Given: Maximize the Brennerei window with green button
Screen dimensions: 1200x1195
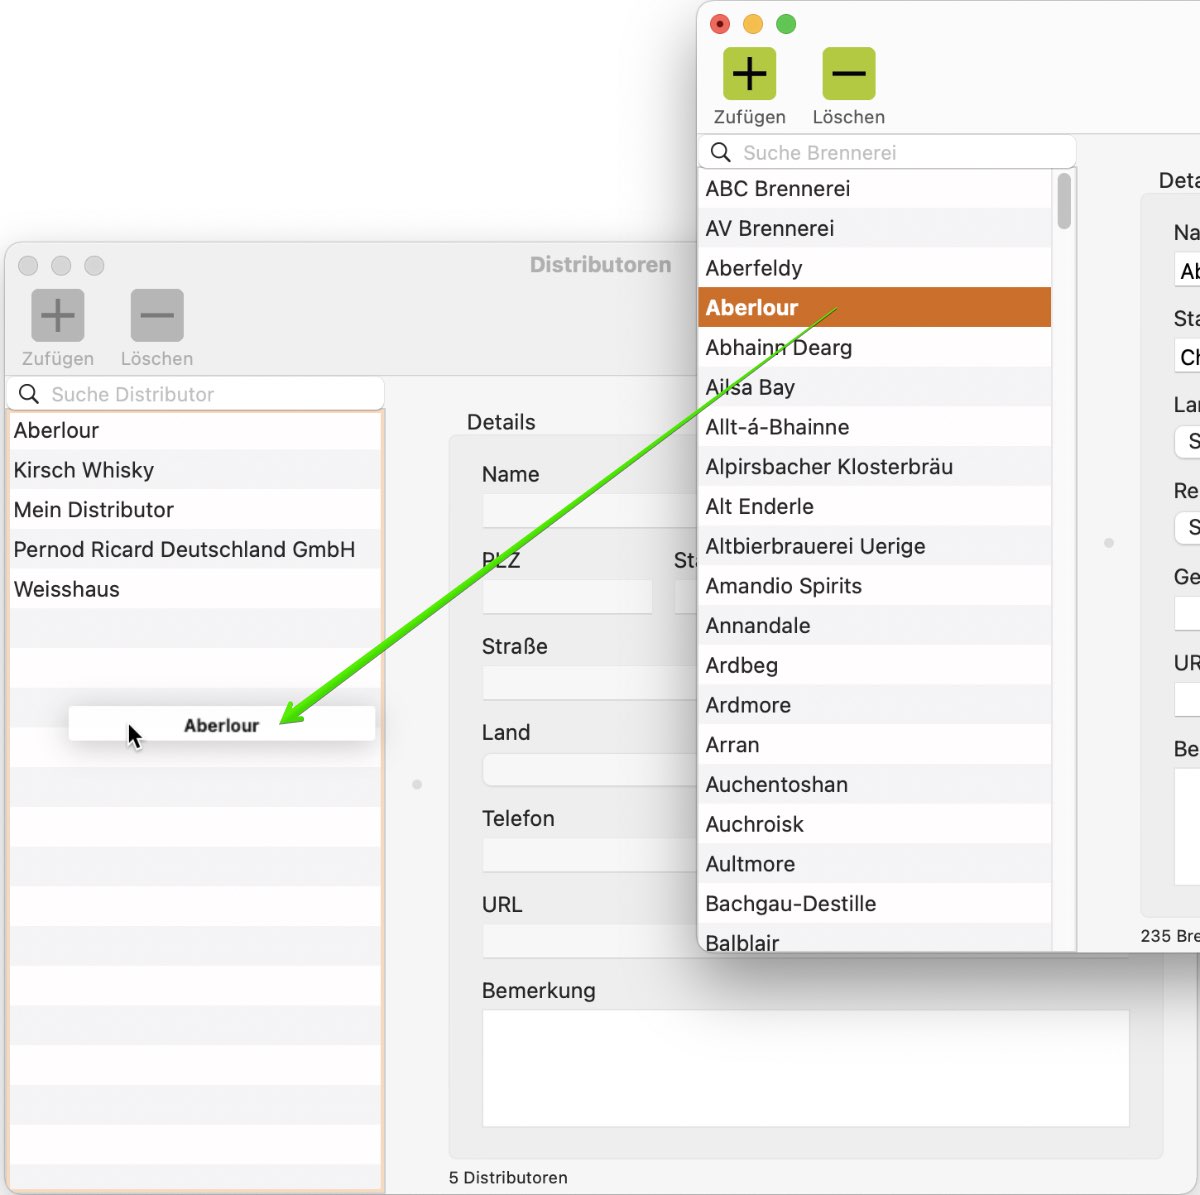Looking at the screenshot, I should pyautogui.click(x=786, y=24).
